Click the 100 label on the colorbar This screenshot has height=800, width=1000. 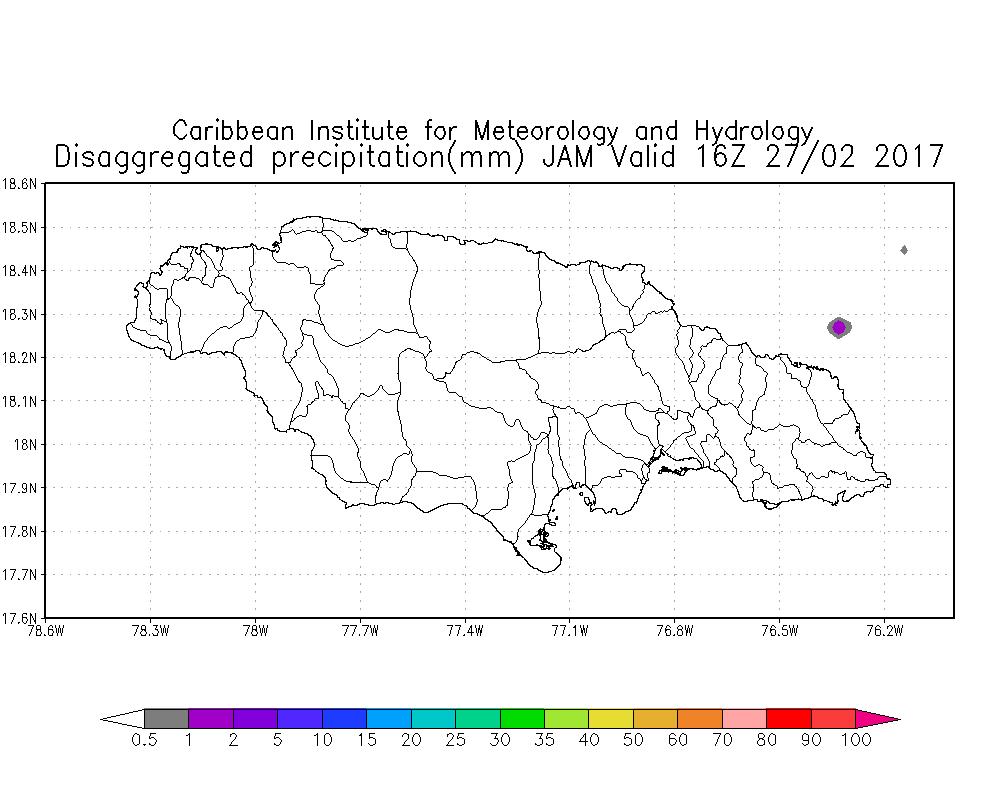(x=856, y=741)
